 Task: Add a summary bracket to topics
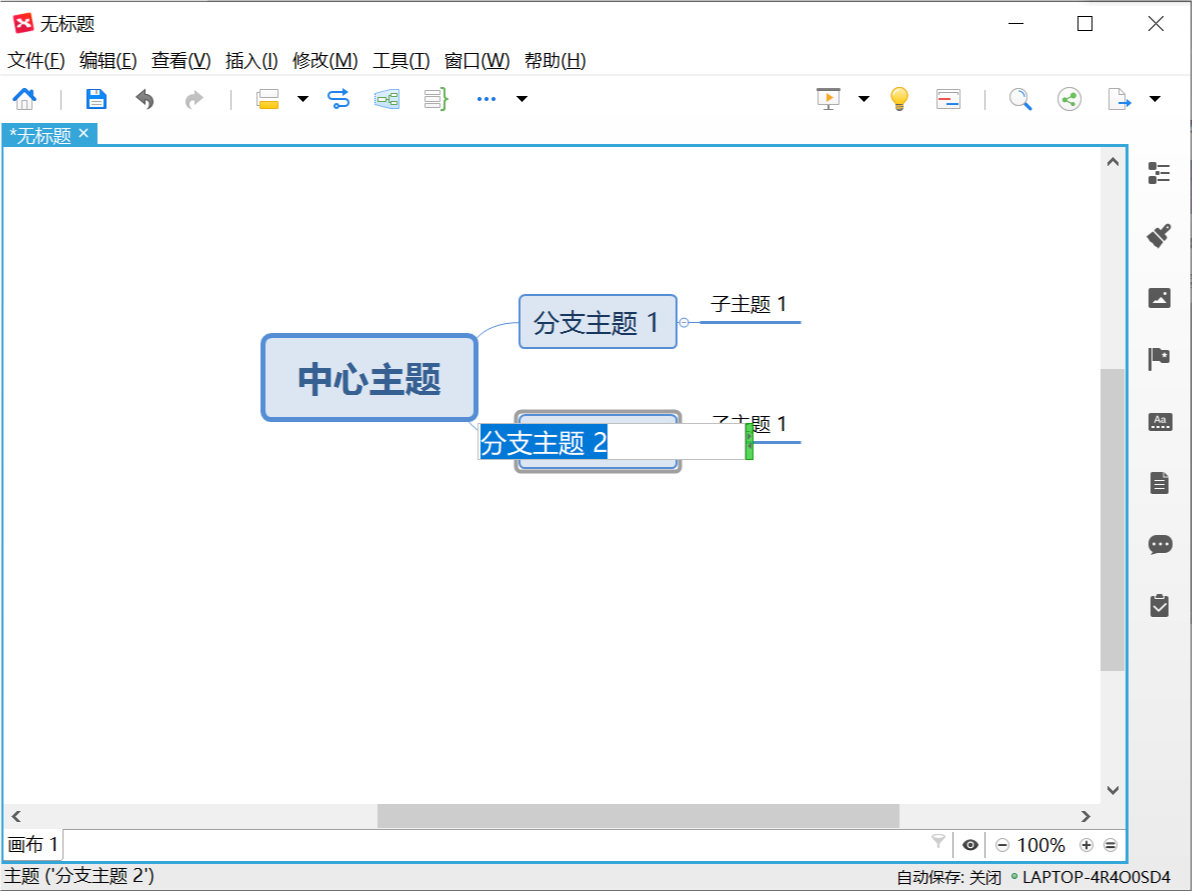[x=436, y=99]
